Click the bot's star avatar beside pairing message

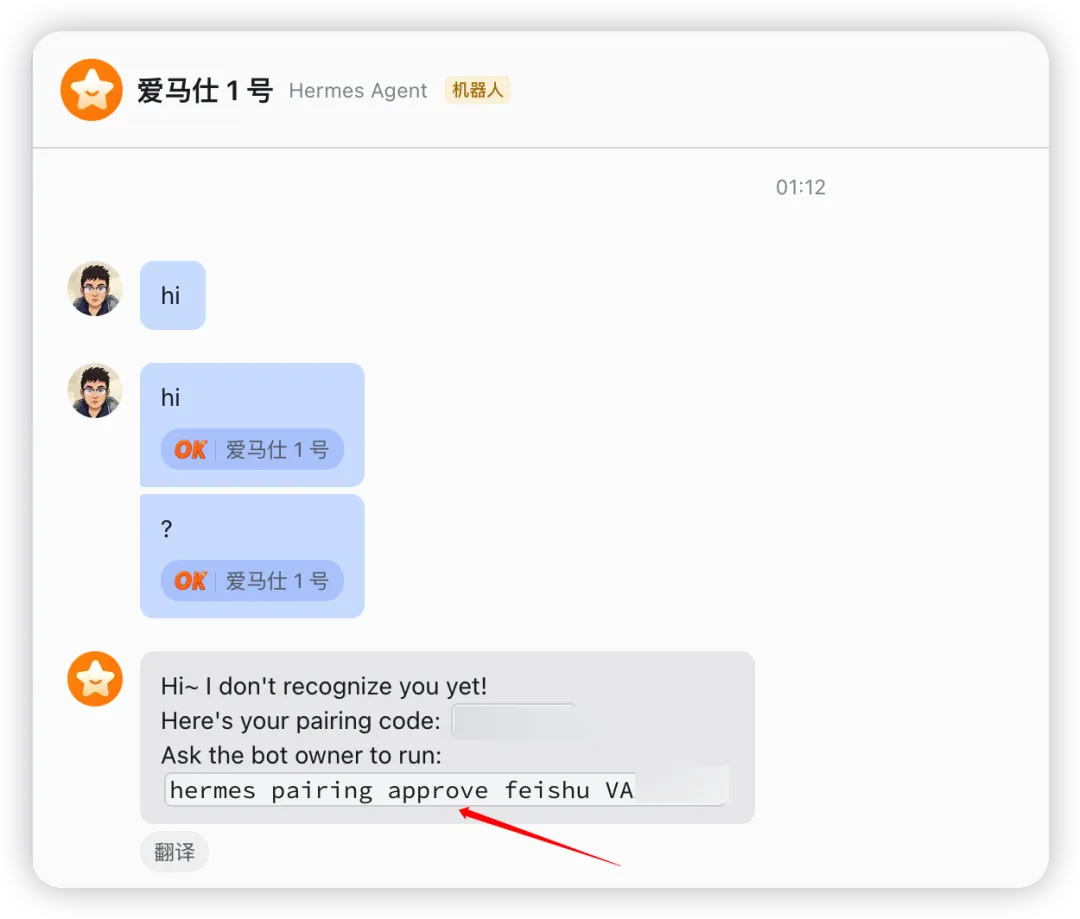click(95, 679)
